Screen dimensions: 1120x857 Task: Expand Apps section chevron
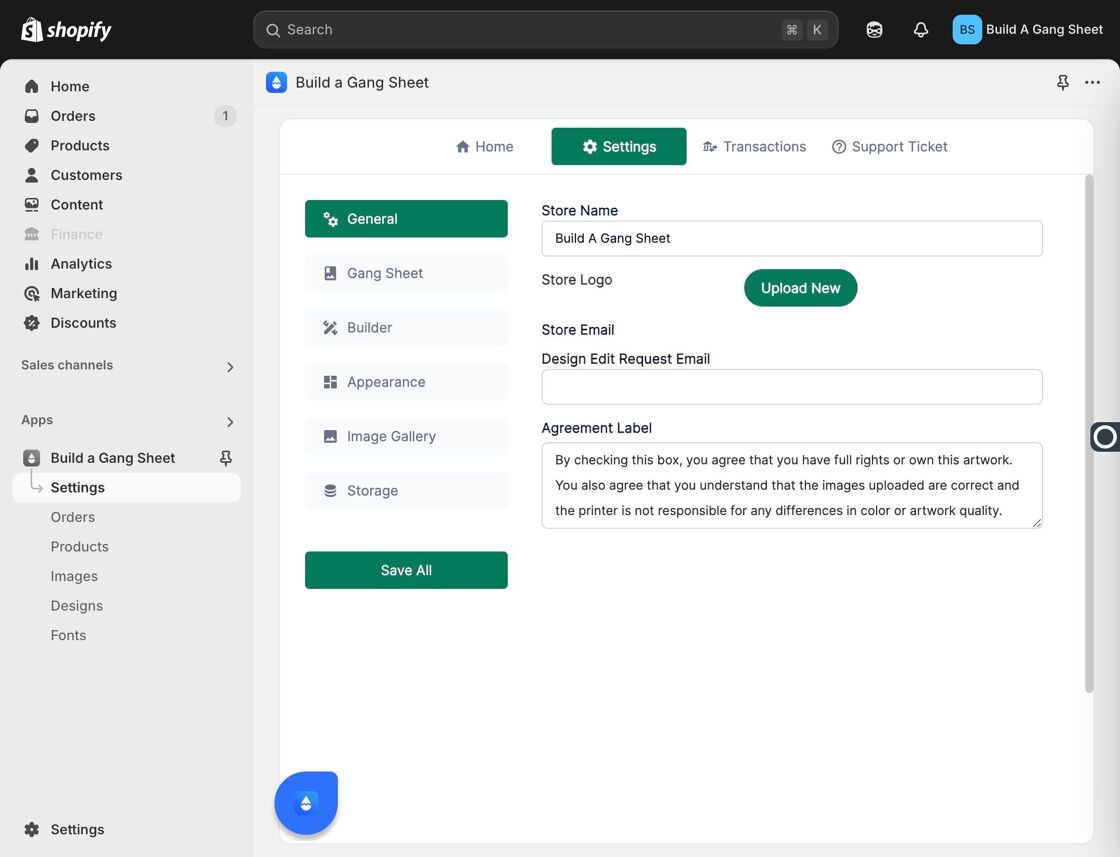click(x=230, y=422)
